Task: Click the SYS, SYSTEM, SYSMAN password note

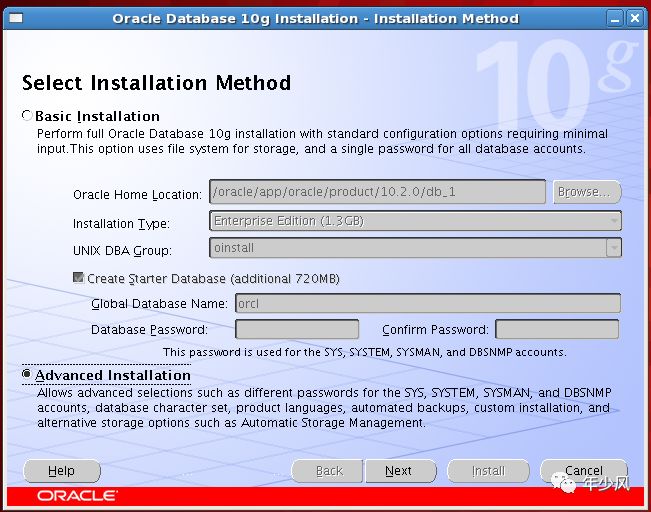Action: (x=365, y=352)
